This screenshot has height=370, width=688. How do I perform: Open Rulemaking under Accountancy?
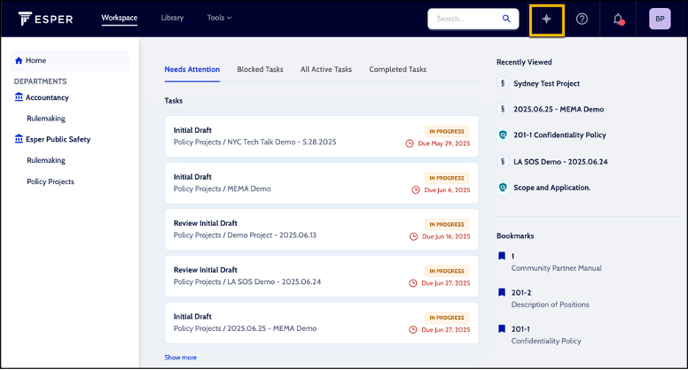click(46, 119)
